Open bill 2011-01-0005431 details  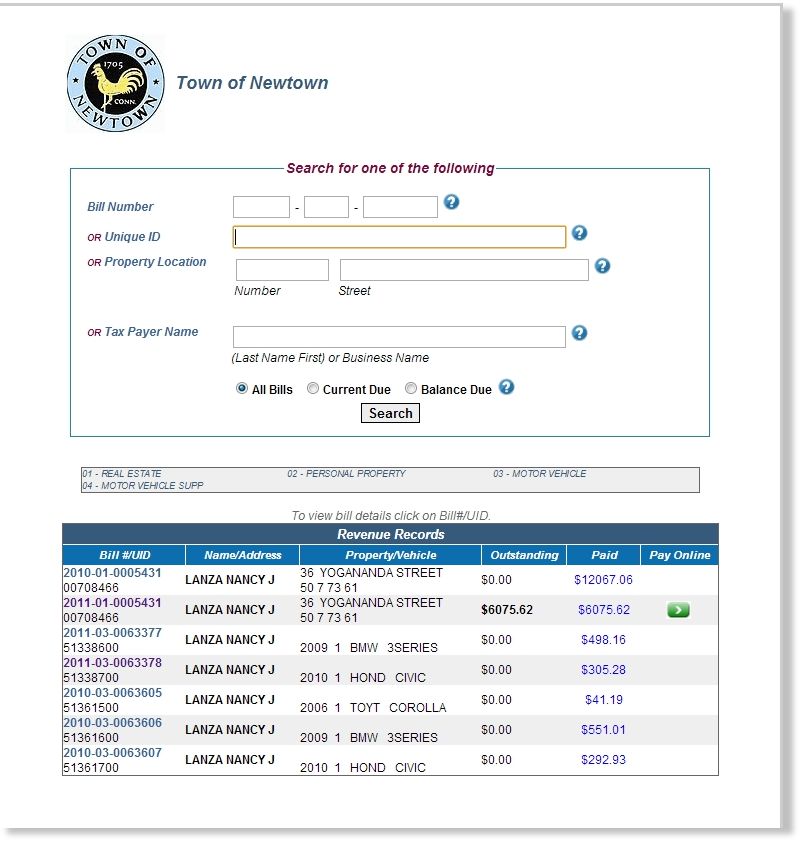(x=112, y=603)
